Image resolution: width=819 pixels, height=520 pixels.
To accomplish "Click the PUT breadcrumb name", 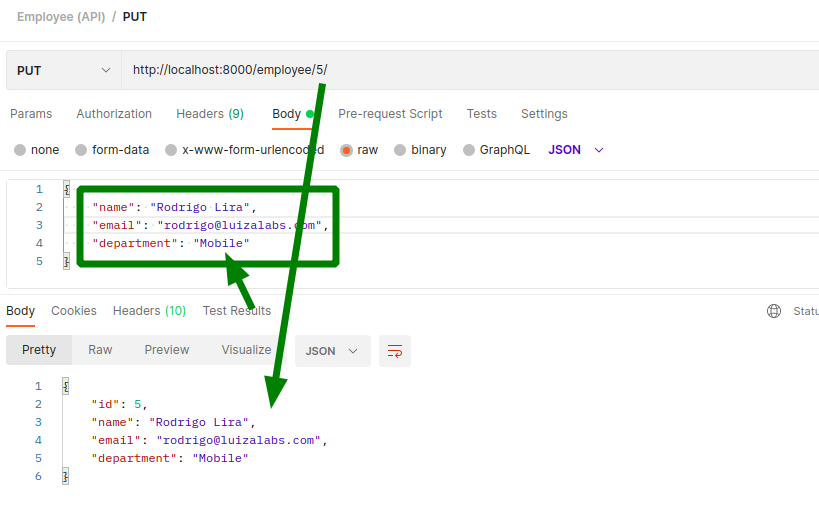I will tap(135, 17).
